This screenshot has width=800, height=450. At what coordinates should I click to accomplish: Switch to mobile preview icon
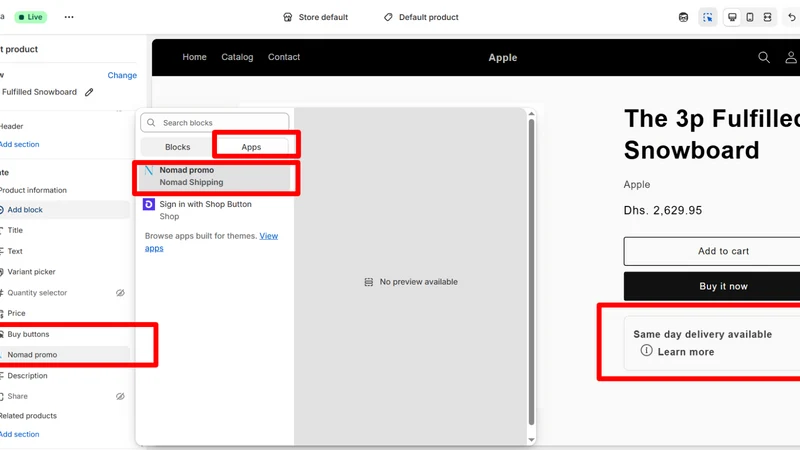click(750, 17)
